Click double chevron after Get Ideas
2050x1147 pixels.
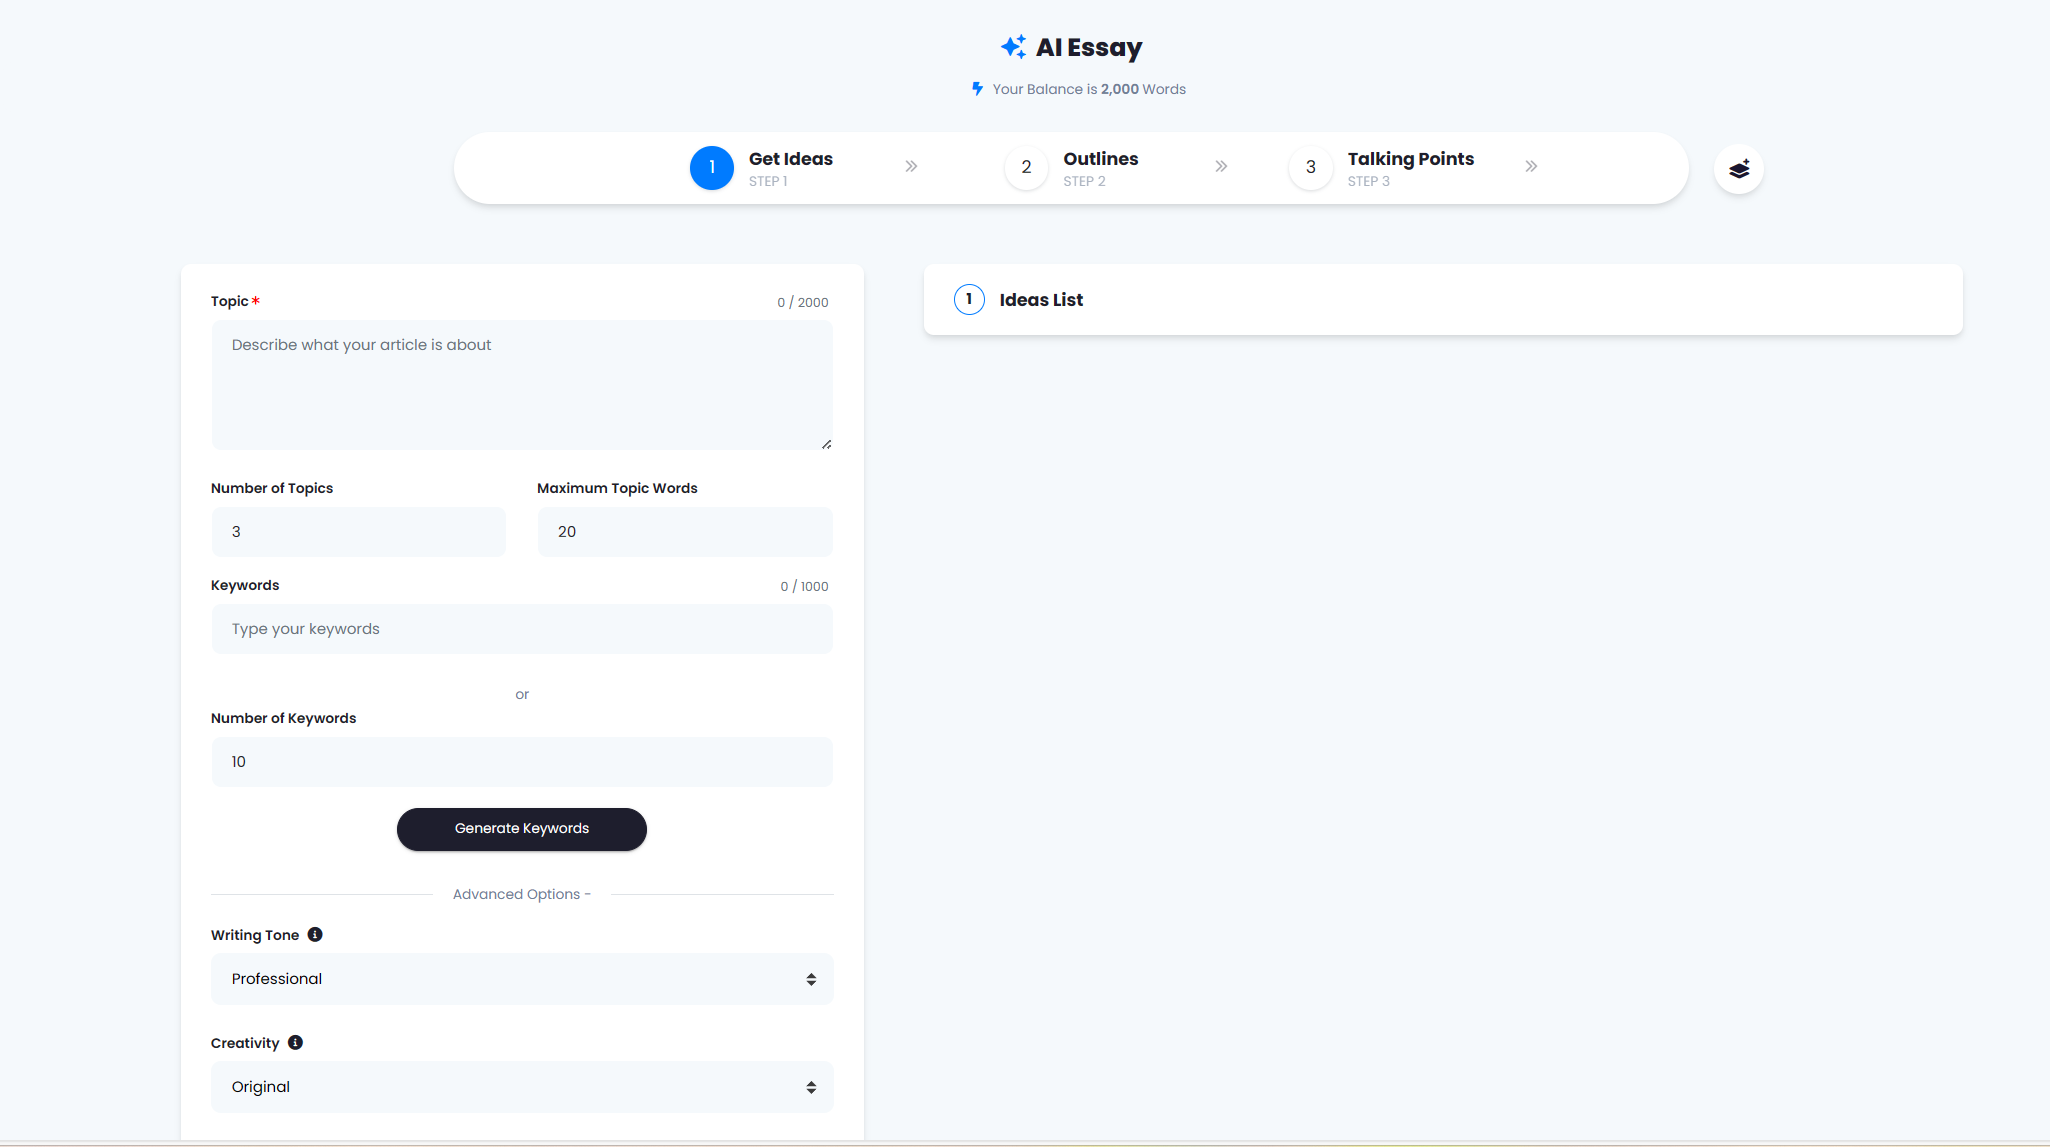pyautogui.click(x=911, y=167)
